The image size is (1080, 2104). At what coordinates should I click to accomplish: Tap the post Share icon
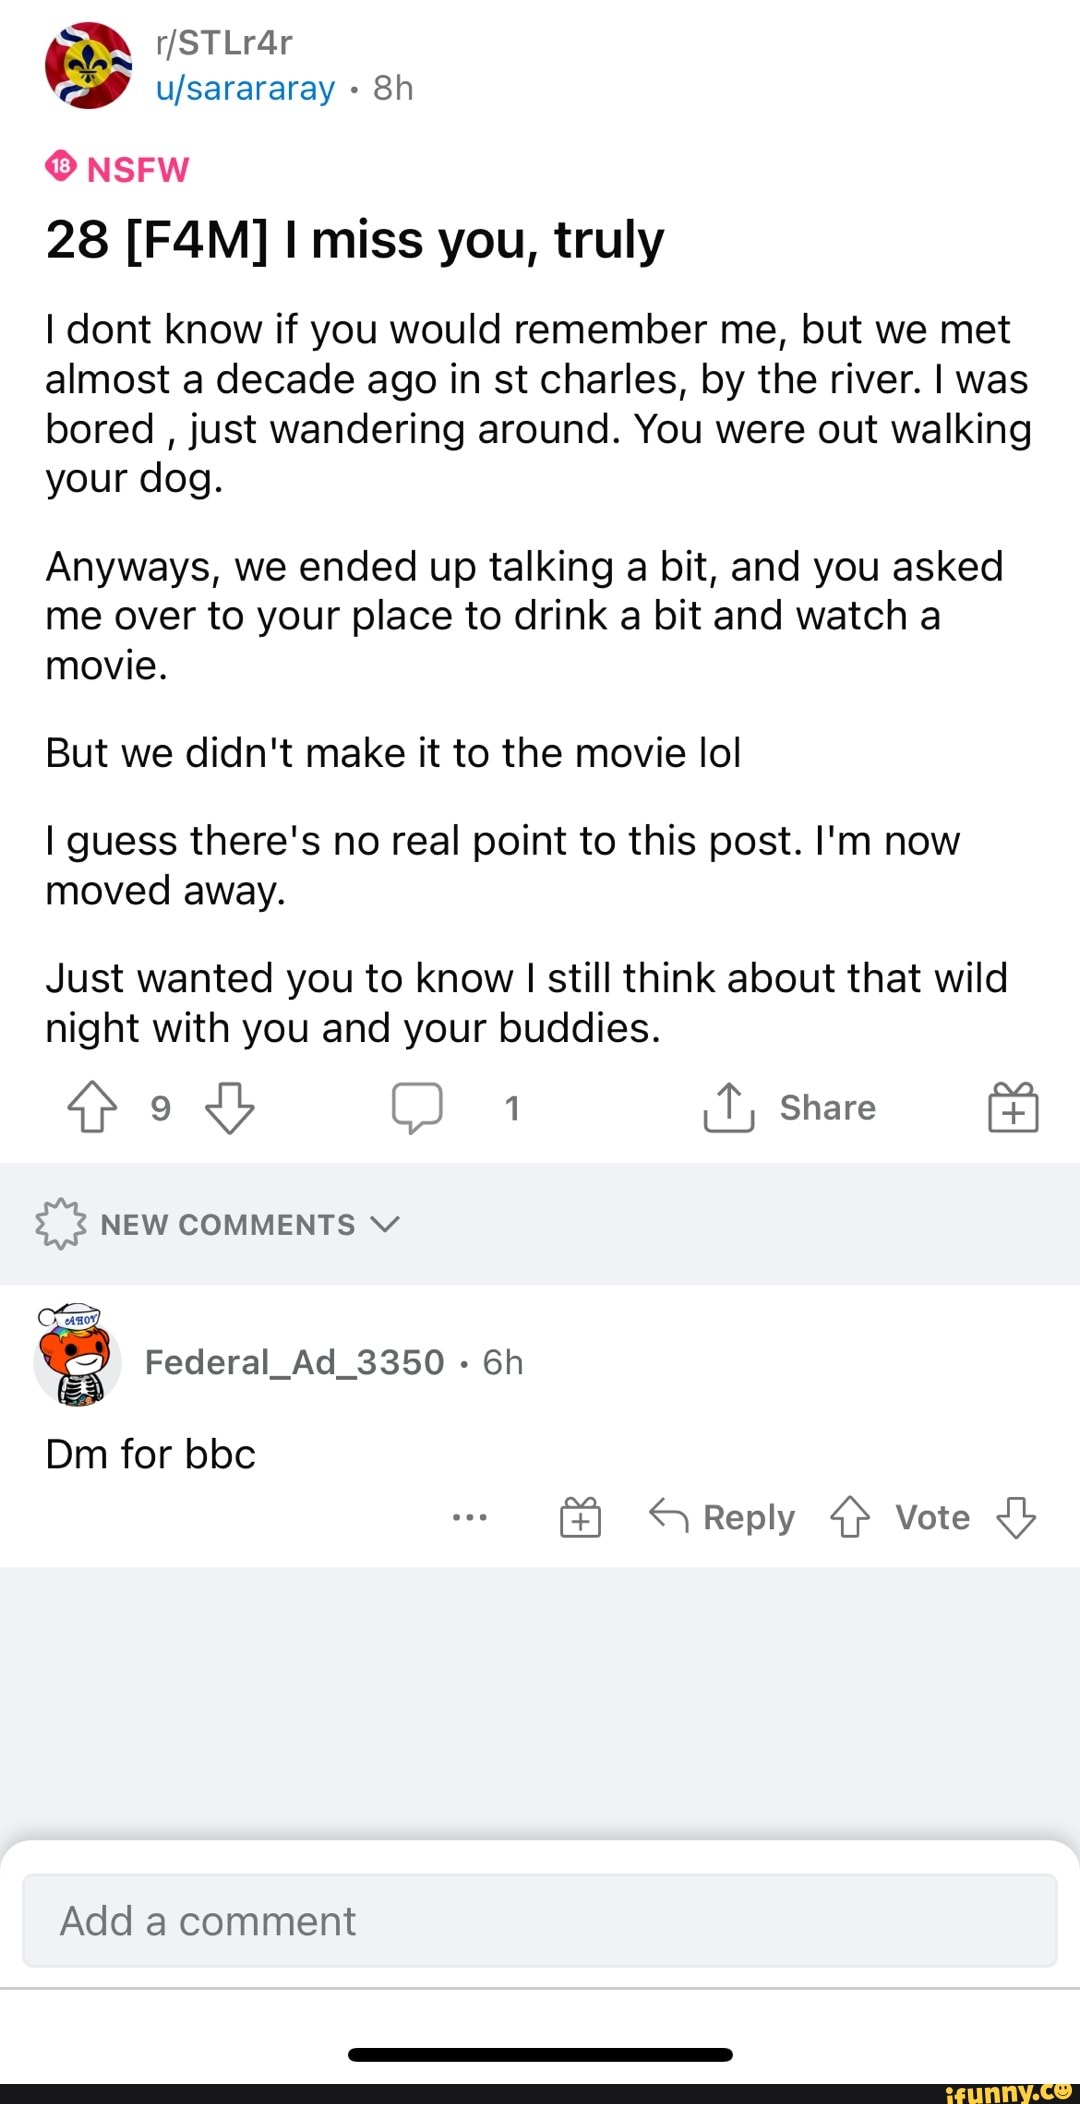pyautogui.click(x=729, y=1108)
